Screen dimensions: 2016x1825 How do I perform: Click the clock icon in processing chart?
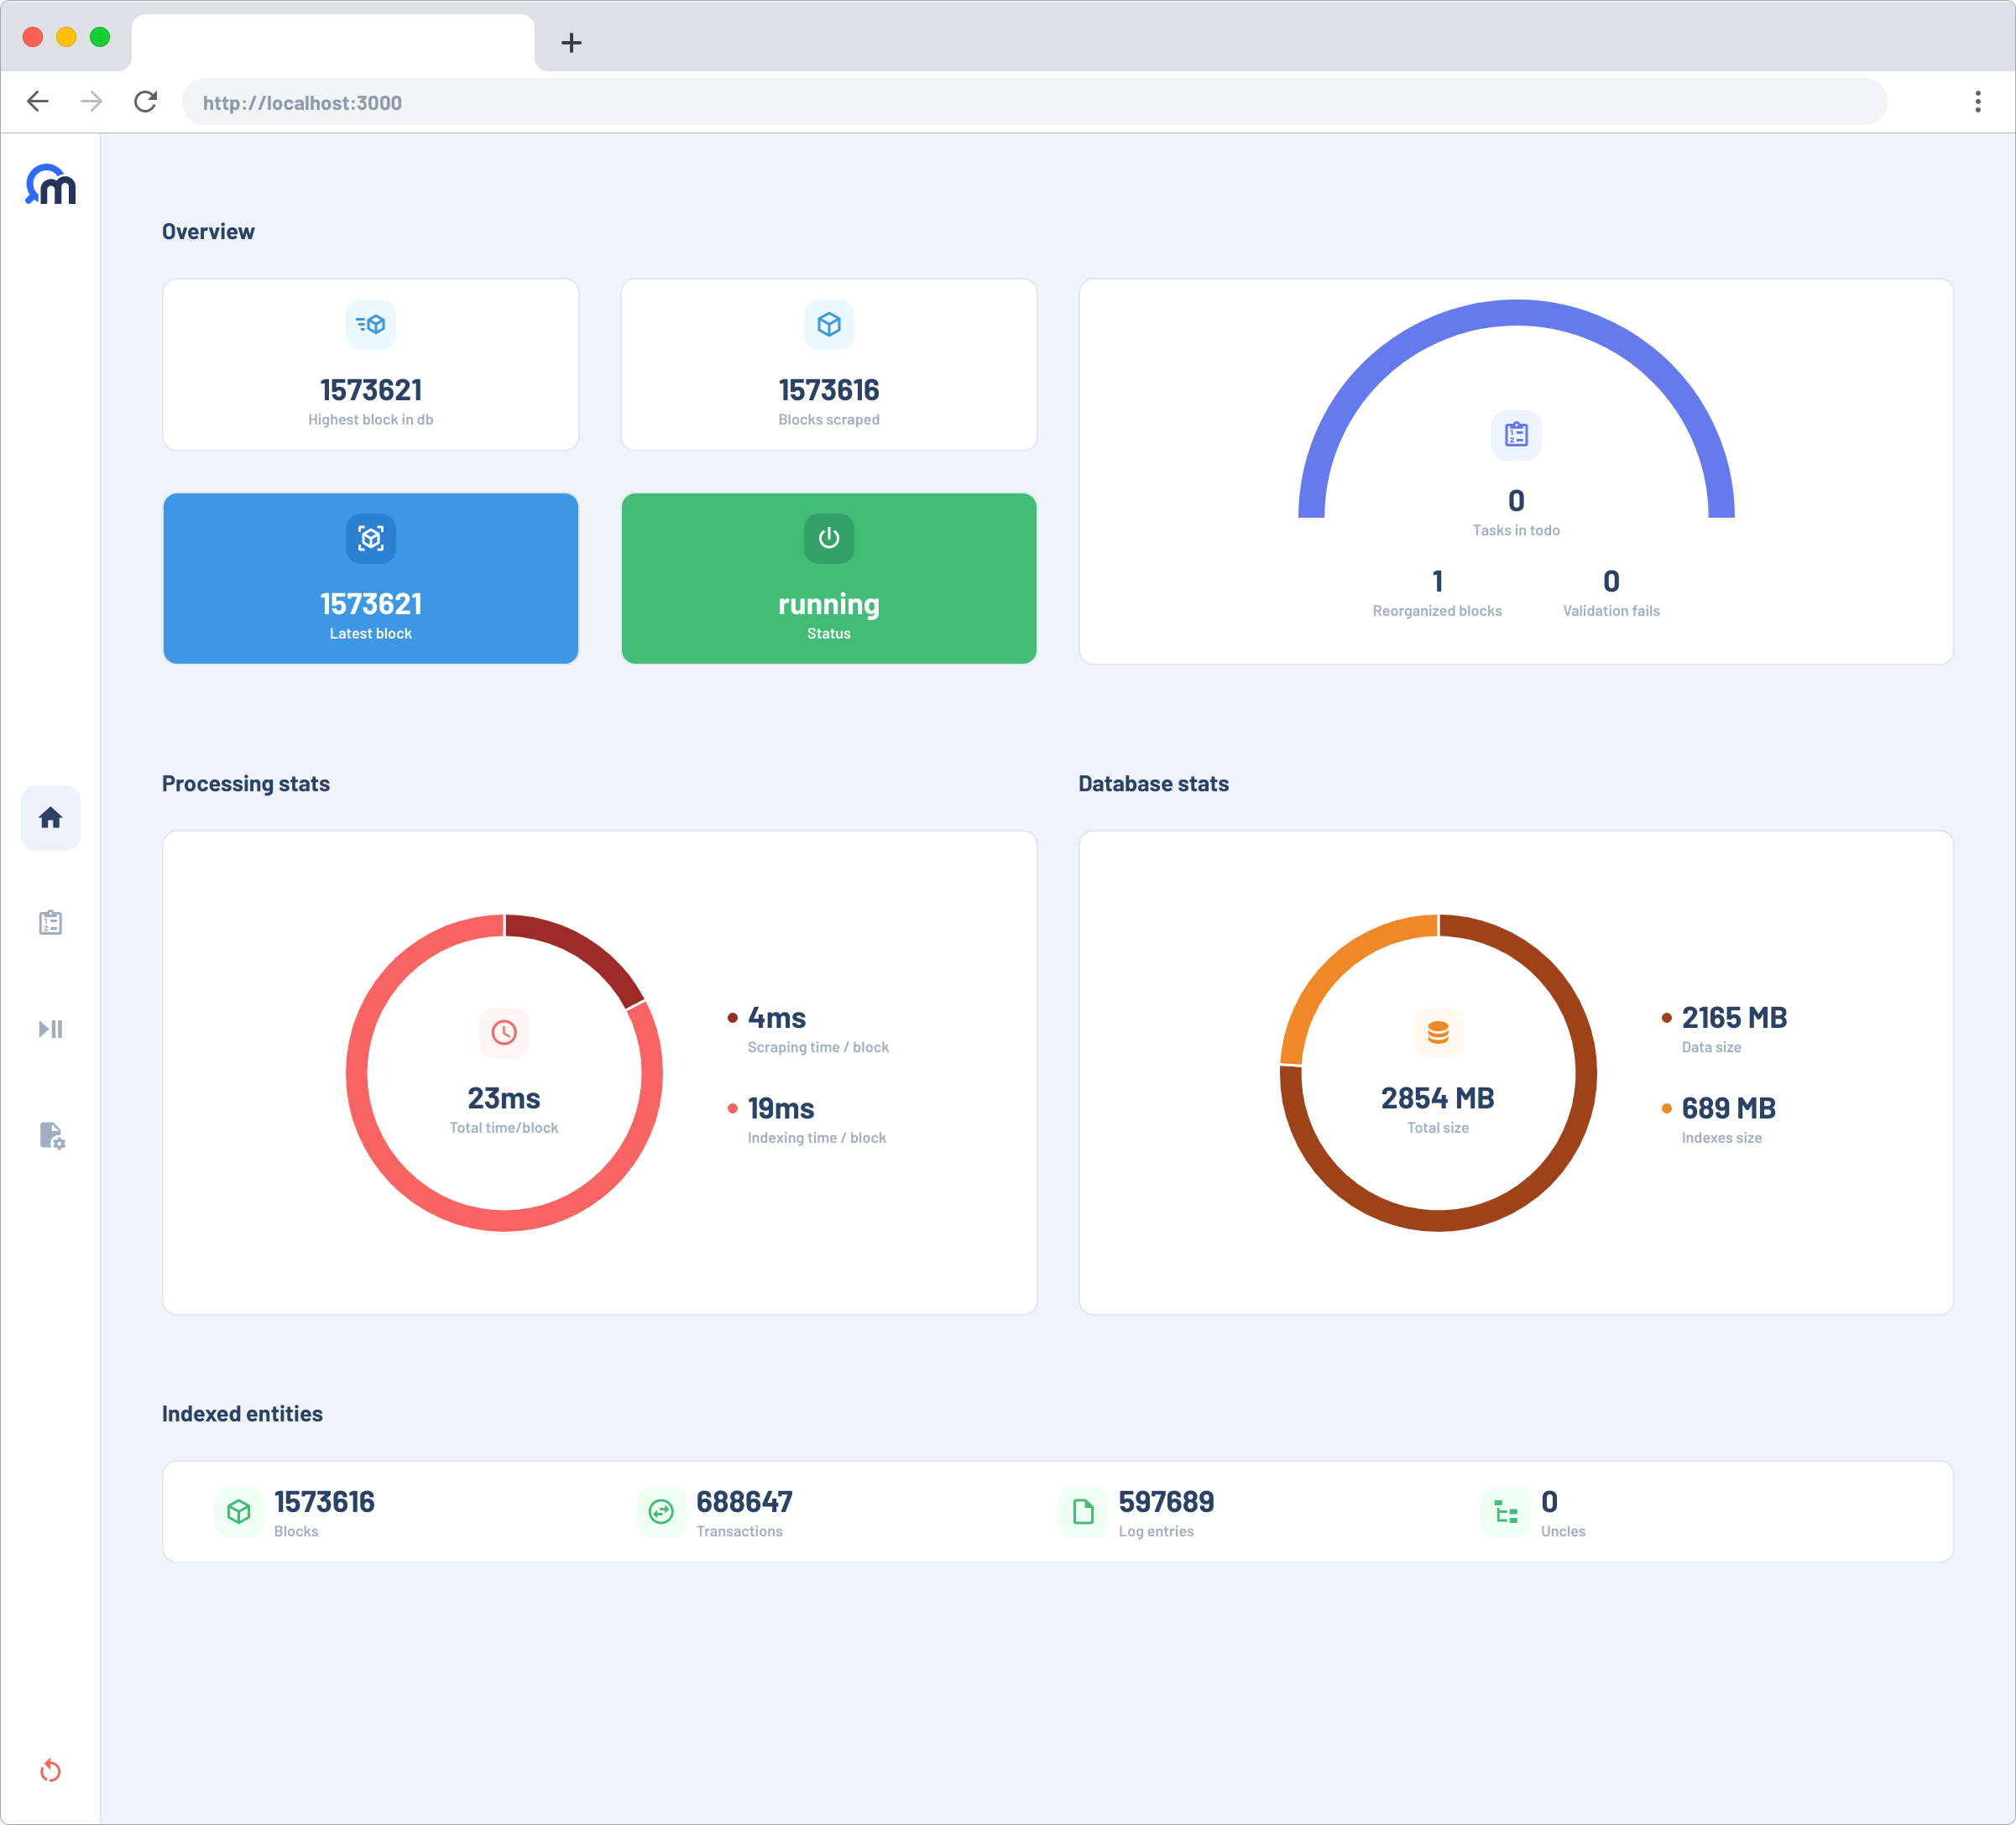504,1032
